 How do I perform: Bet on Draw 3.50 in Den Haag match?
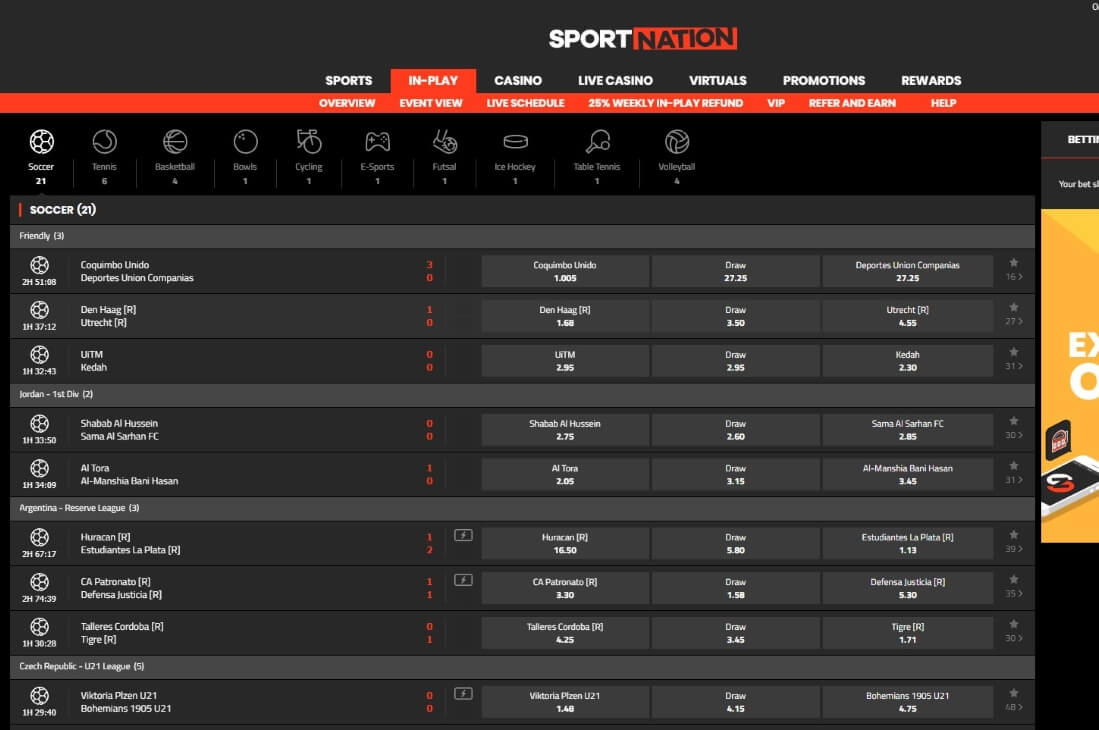pos(735,316)
